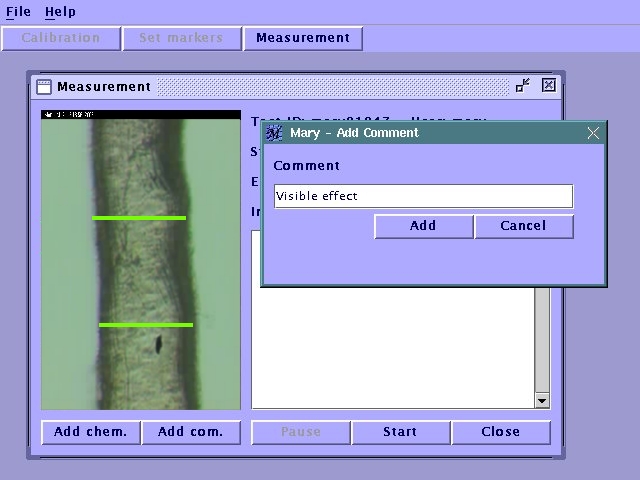Toggle the Measurement frame maximize icon
The image size is (640, 480).
523,86
